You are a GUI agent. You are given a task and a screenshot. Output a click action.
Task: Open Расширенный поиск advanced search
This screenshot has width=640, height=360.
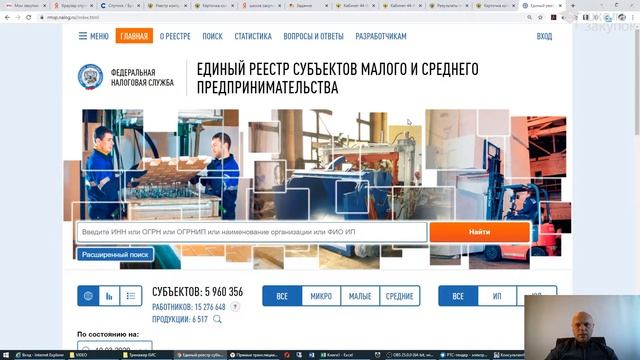click(x=115, y=255)
